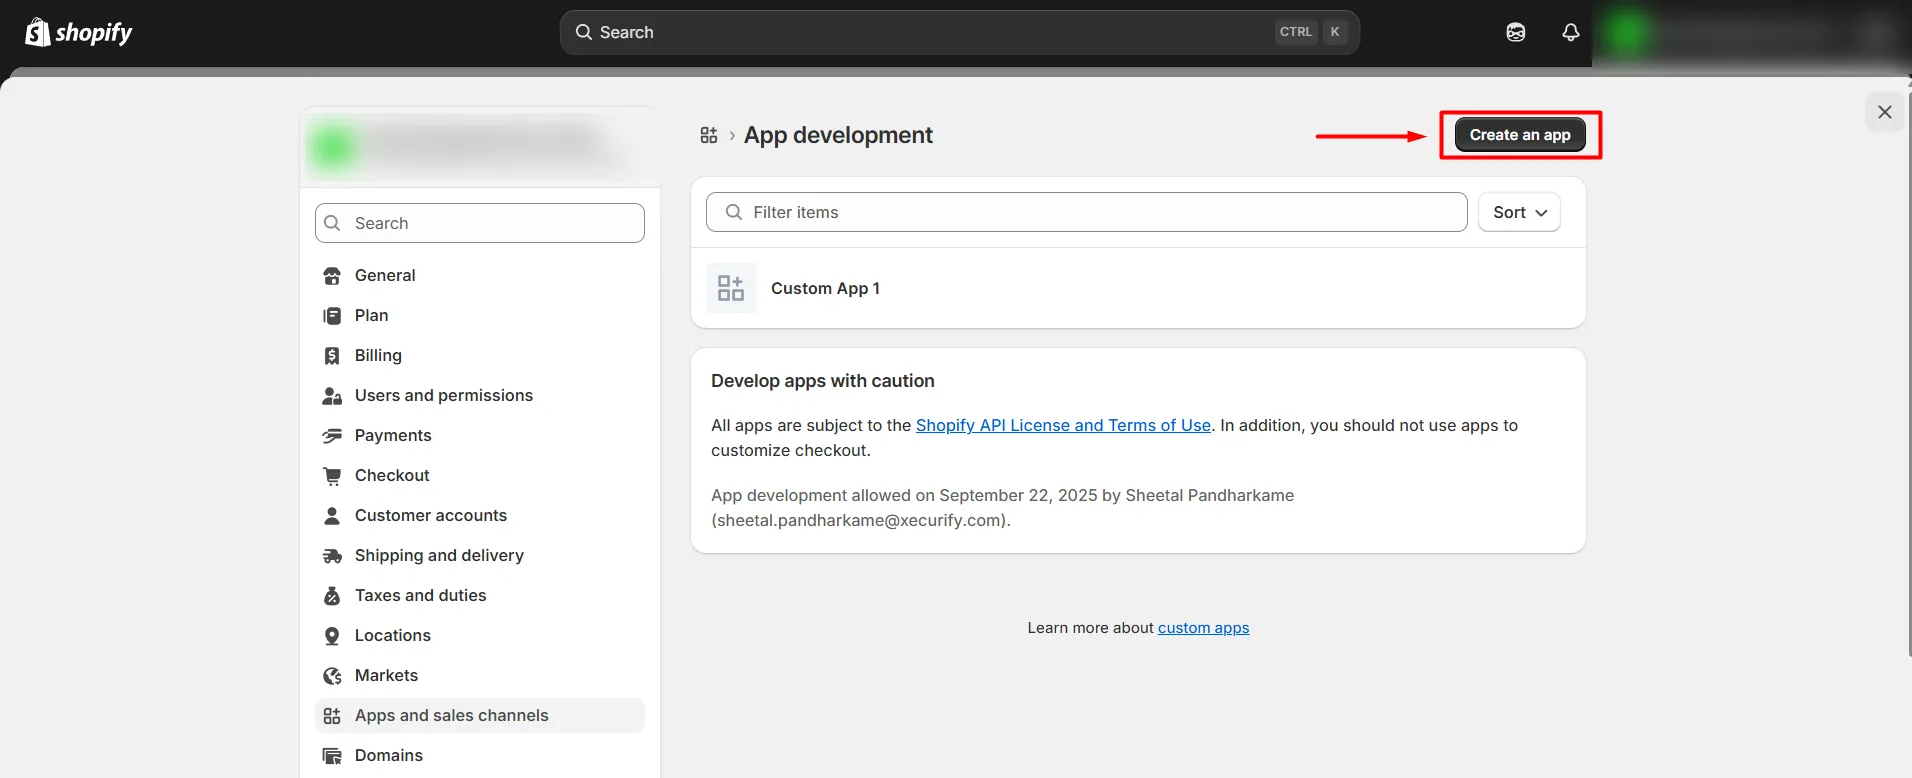
Task: Follow the custom apps link
Action: [x=1203, y=628]
